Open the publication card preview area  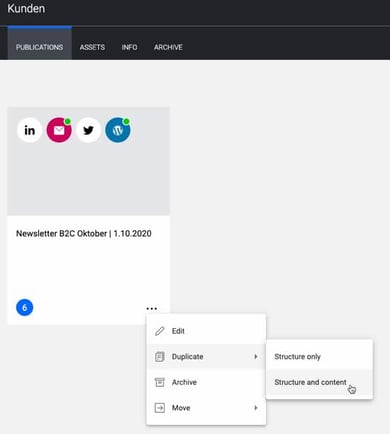(x=89, y=161)
